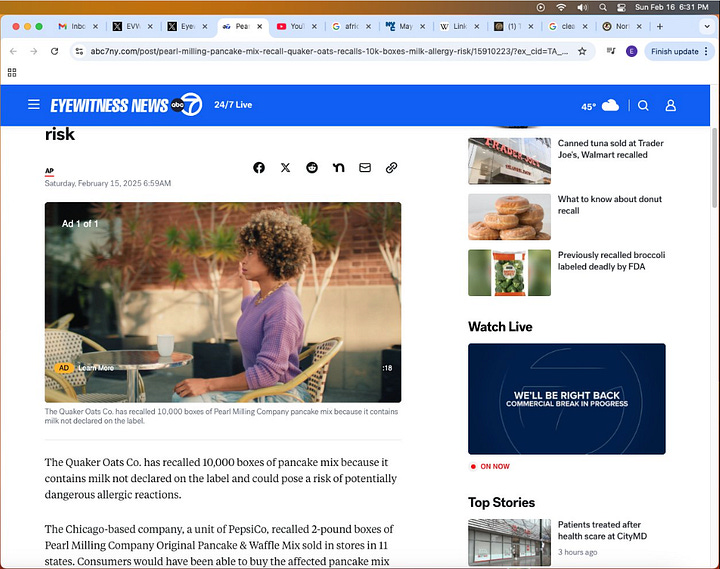Share the article by email
This screenshot has width=720, height=569.
tap(365, 168)
